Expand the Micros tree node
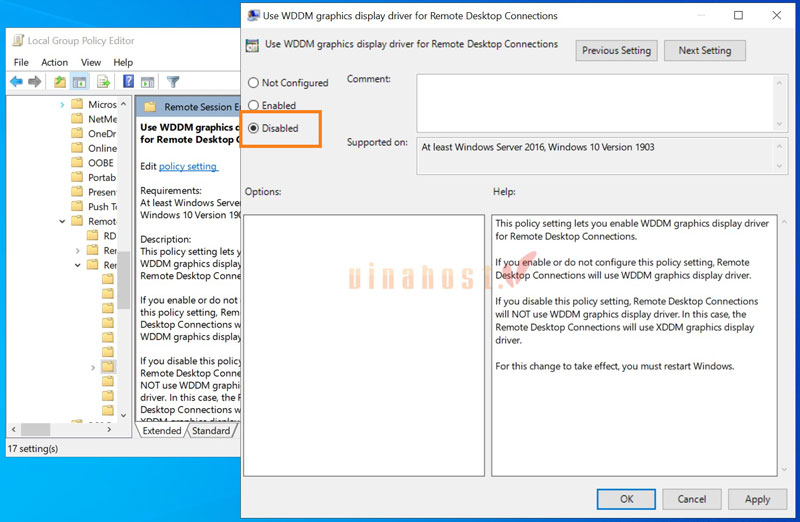This screenshot has height=522, width=800. [62, 105]
